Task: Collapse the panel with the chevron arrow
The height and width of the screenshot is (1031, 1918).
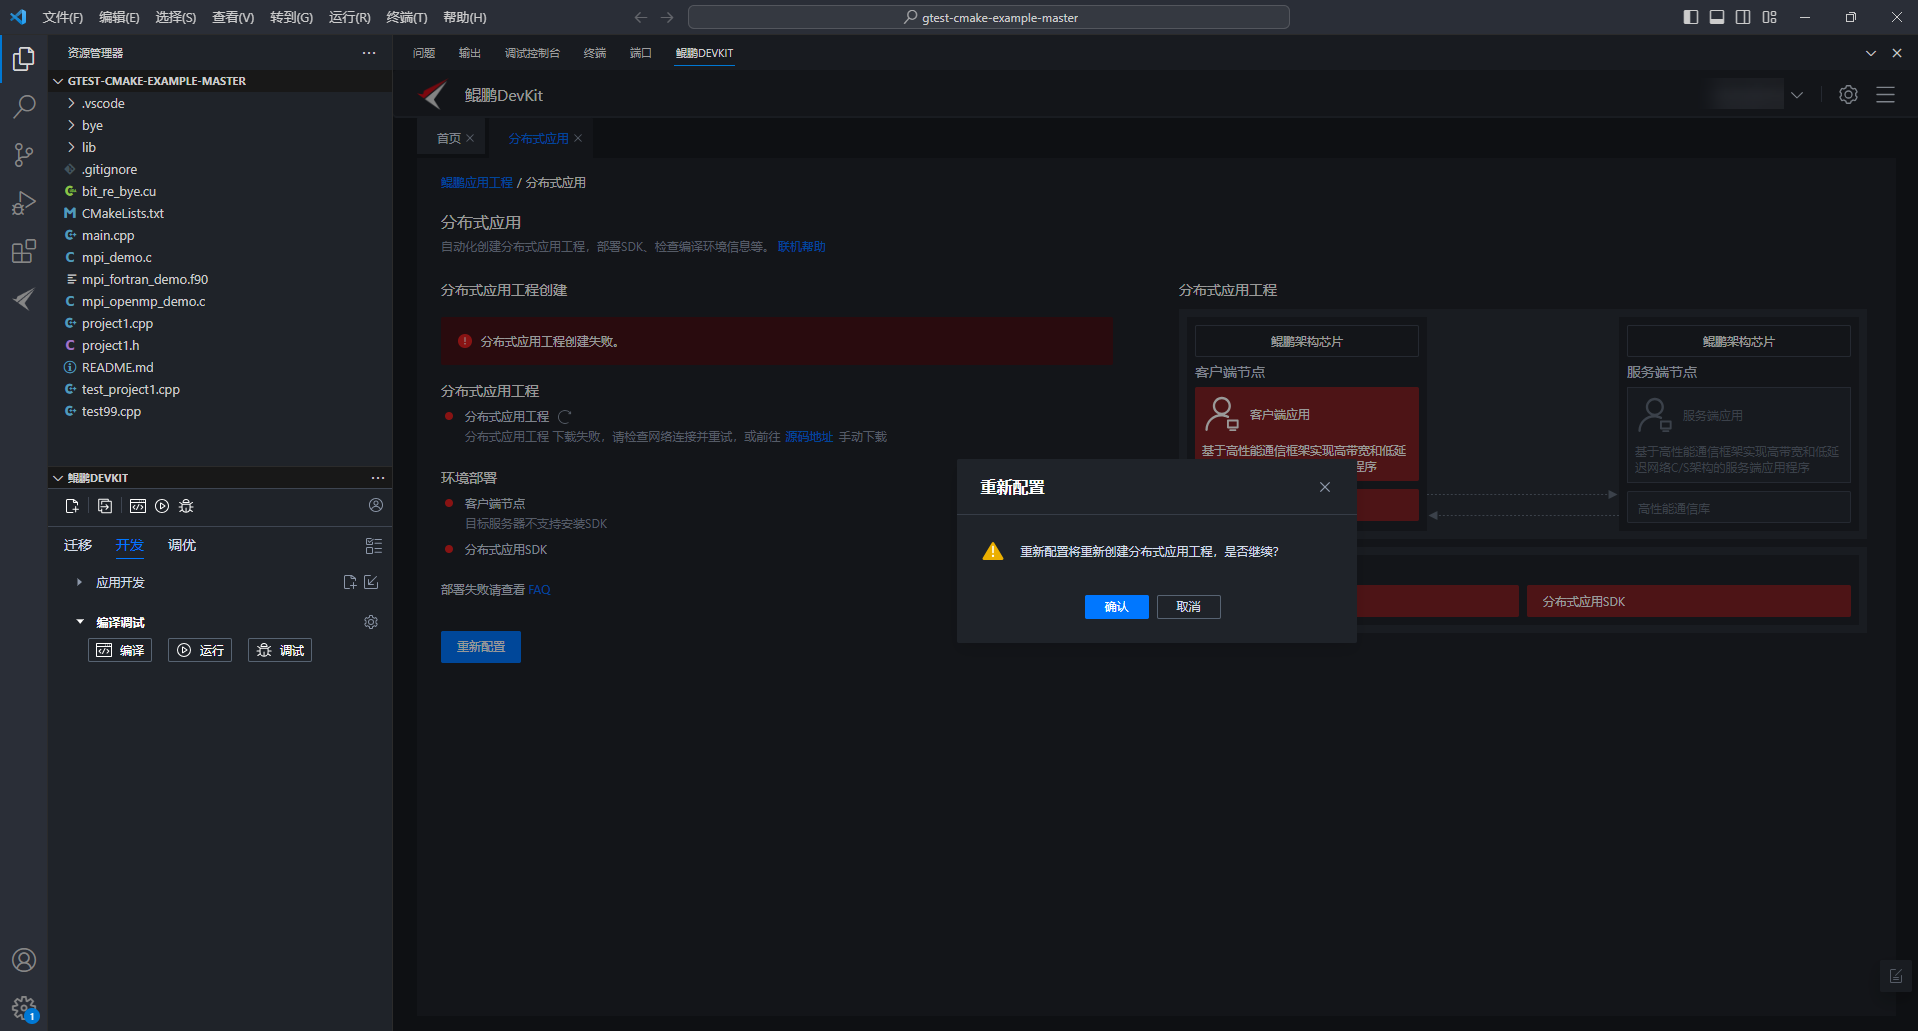Action: pos(1871,53)
